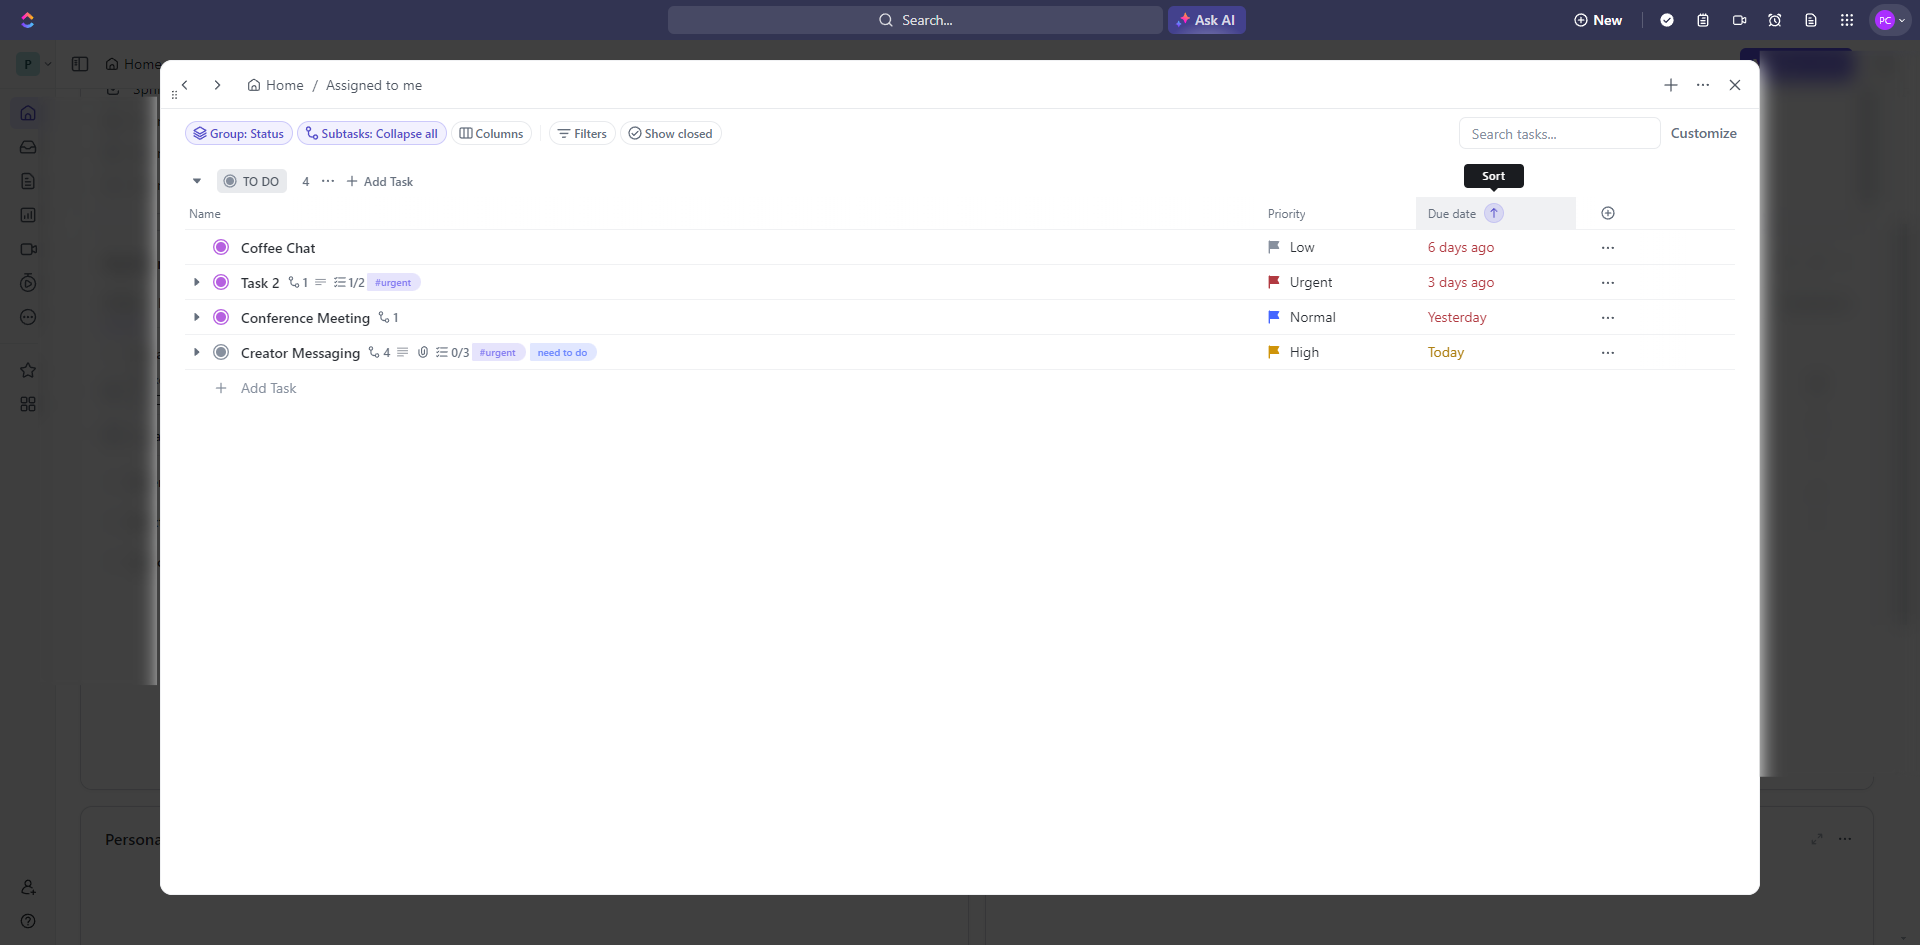Open the modal header ellipsis options
This screenshot has width=1920, height=945.
click(1703, 85)
